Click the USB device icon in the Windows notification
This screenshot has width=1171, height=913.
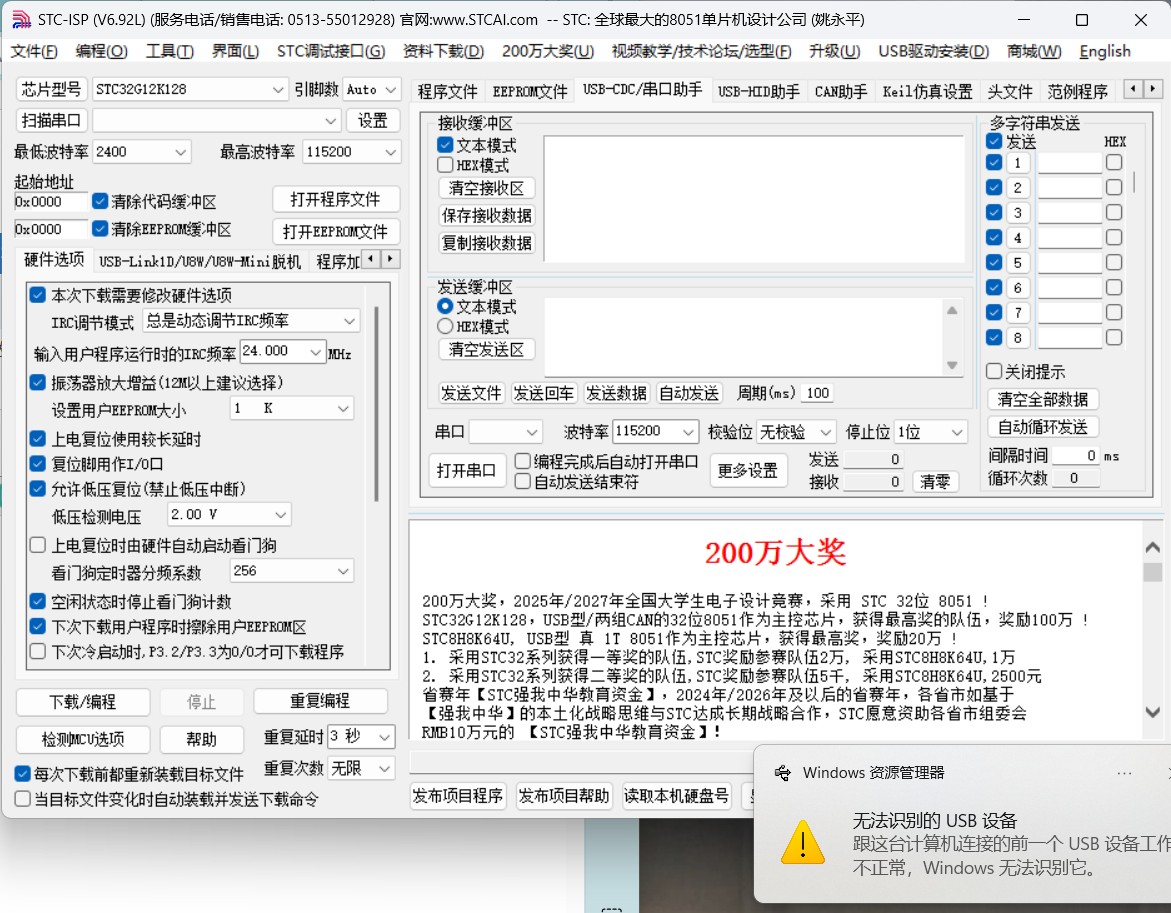point(783,773)
